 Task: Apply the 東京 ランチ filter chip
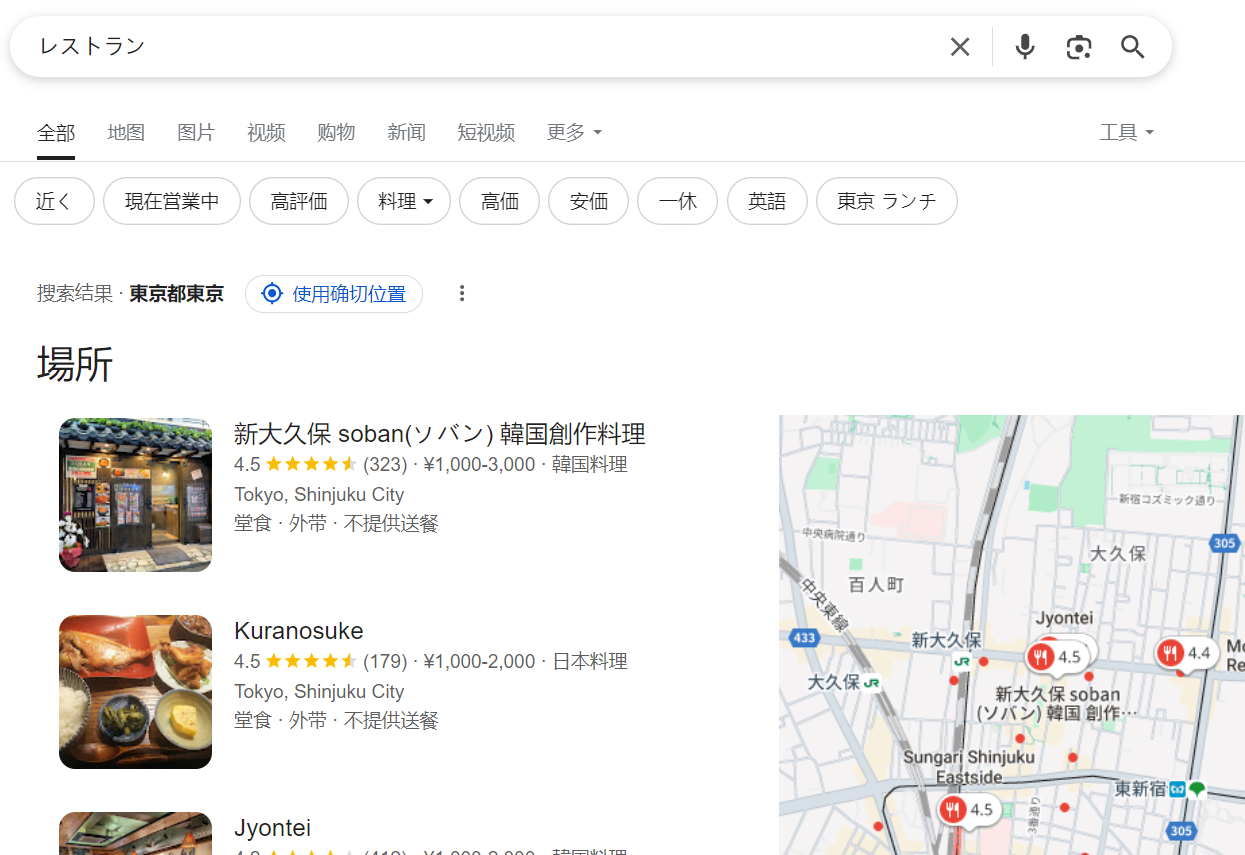tap(887, 201)
